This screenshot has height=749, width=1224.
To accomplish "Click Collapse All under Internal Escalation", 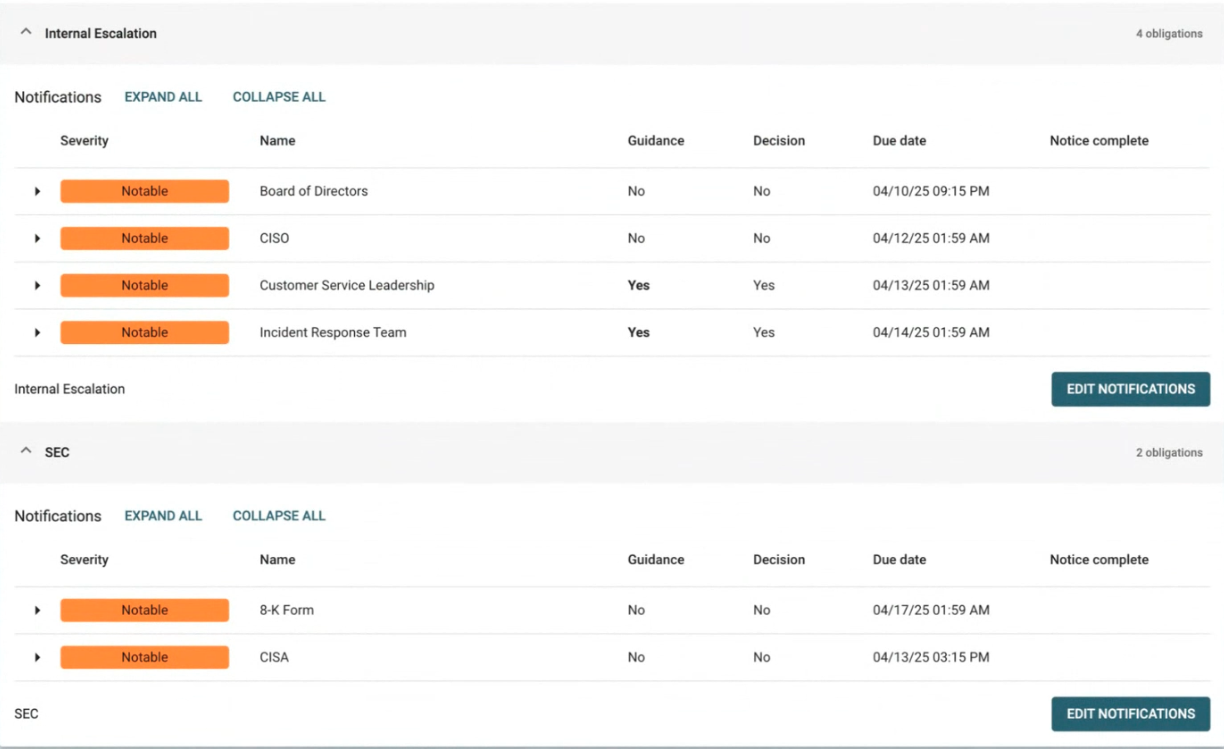I will pyautogui.click(x=279, y=97).
